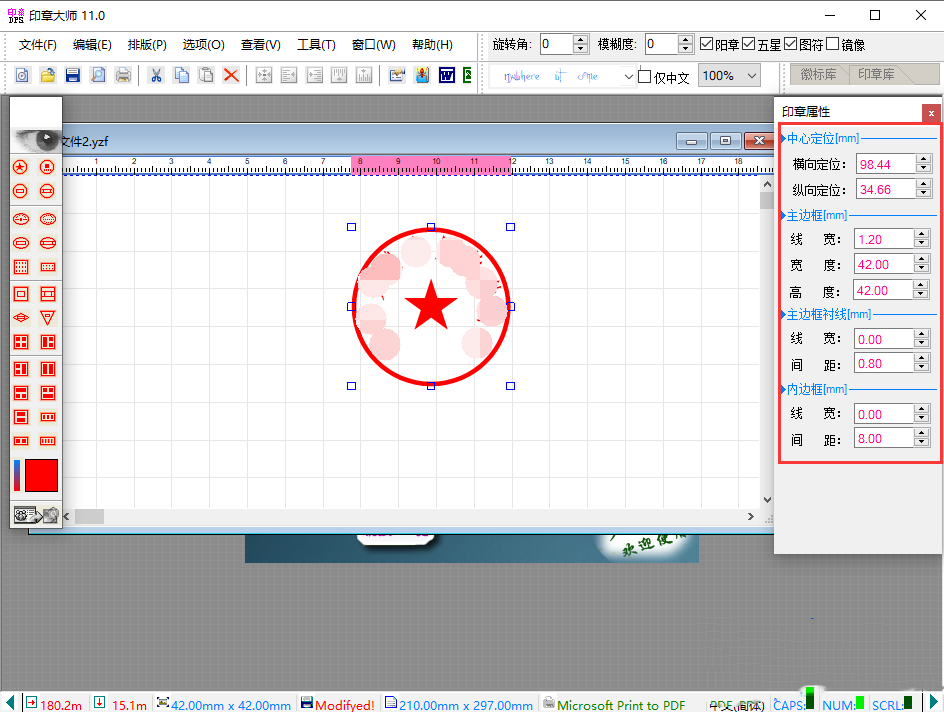Click the vertical scrollbar down arrow
Viewport: 944px width, 712px height.
tap(767, 500)
